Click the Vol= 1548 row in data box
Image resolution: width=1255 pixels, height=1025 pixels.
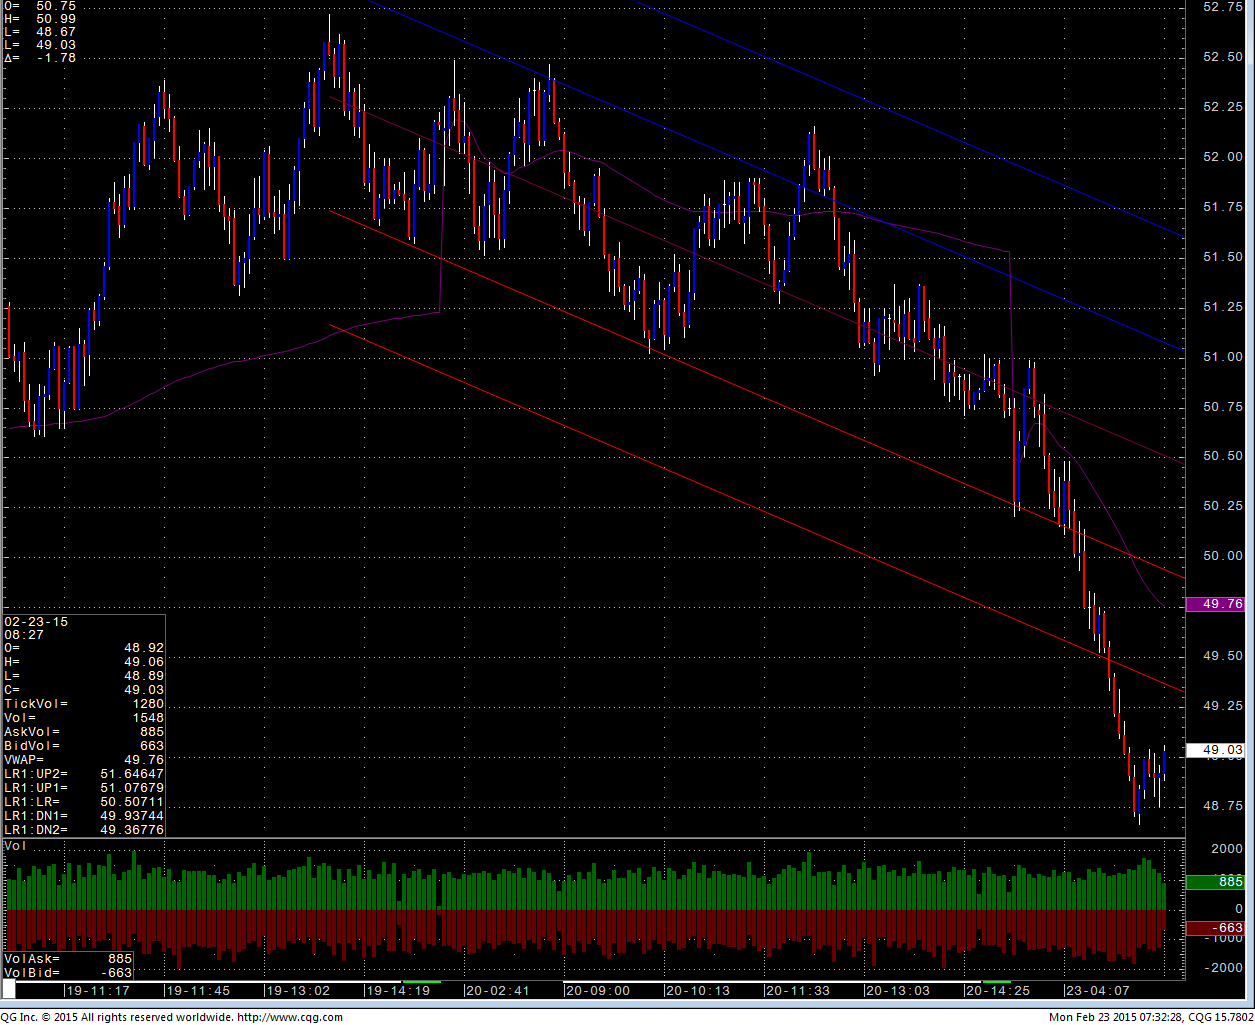click(84, 718)
